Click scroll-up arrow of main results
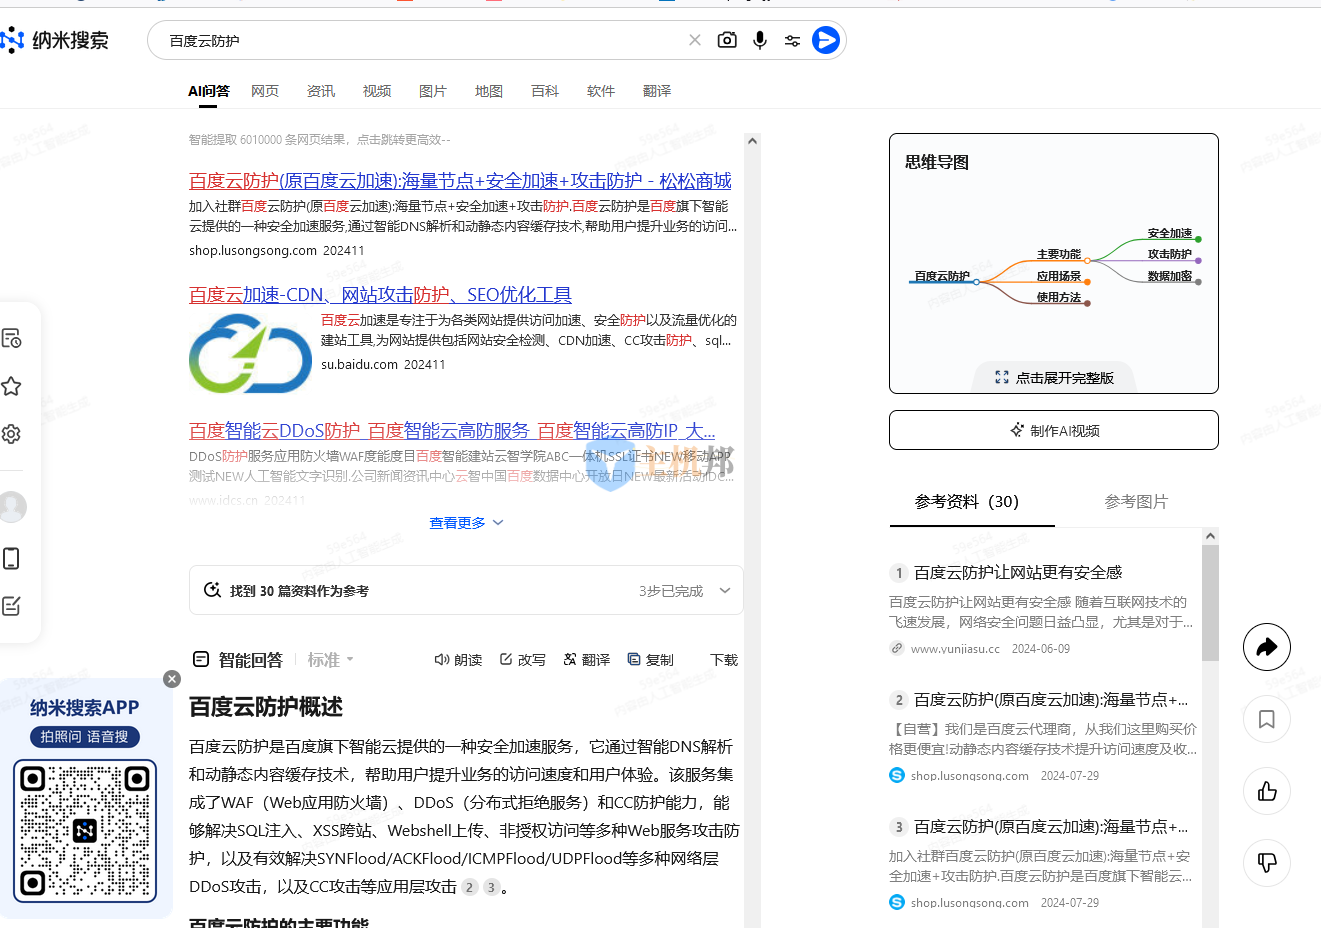This screenshot has height=928, width=1321. point(752,141)
